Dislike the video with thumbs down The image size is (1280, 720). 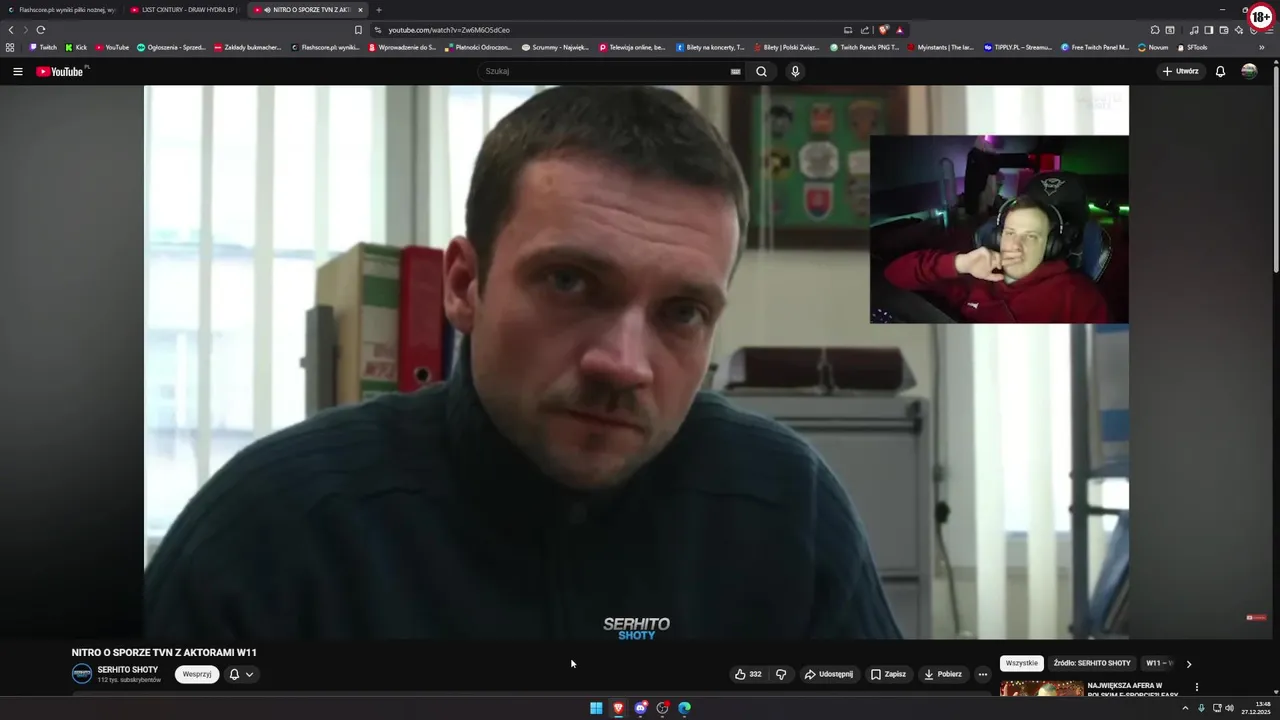pos(781,674)
